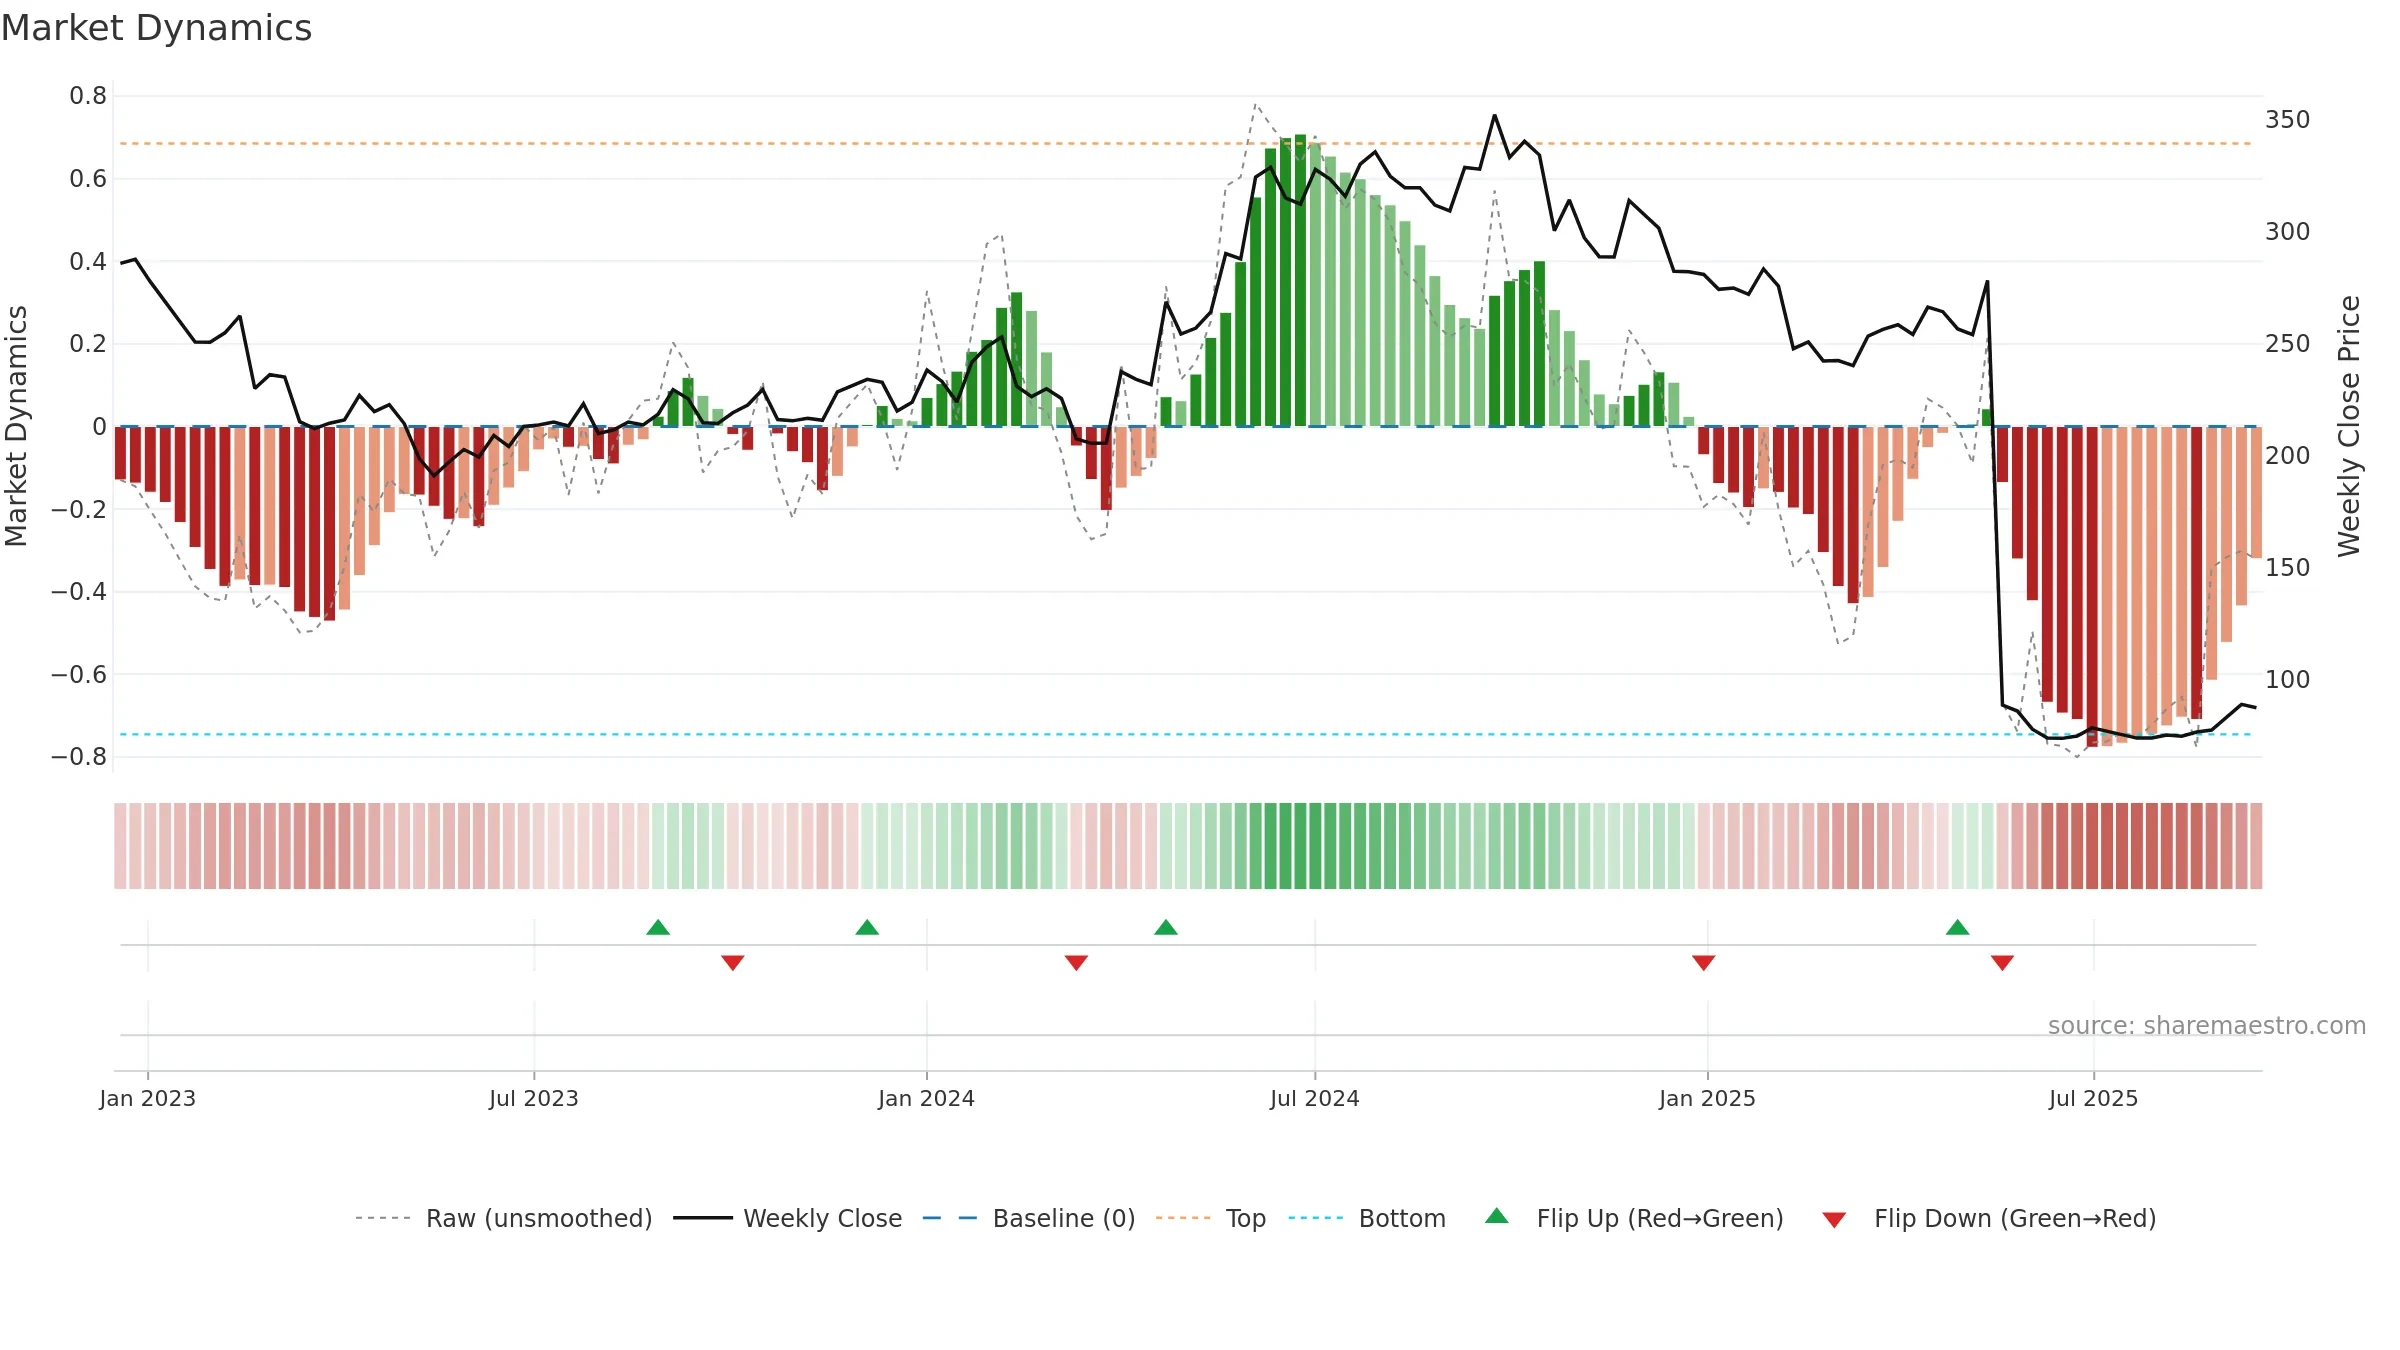
Task: Click the Jan 2025 axis label
Action: tap(1707, 1098)
